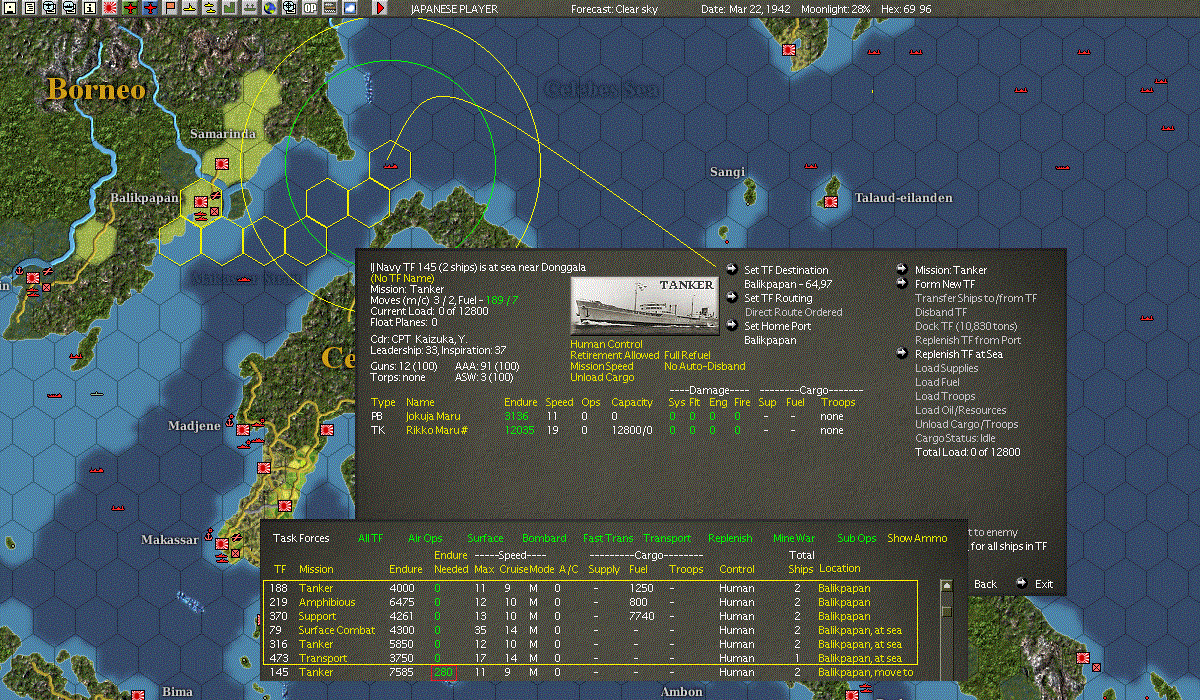This screenshot has height=700, width=1200.
Task: Click Back in TF panel
Action: (x=986, y=584)
